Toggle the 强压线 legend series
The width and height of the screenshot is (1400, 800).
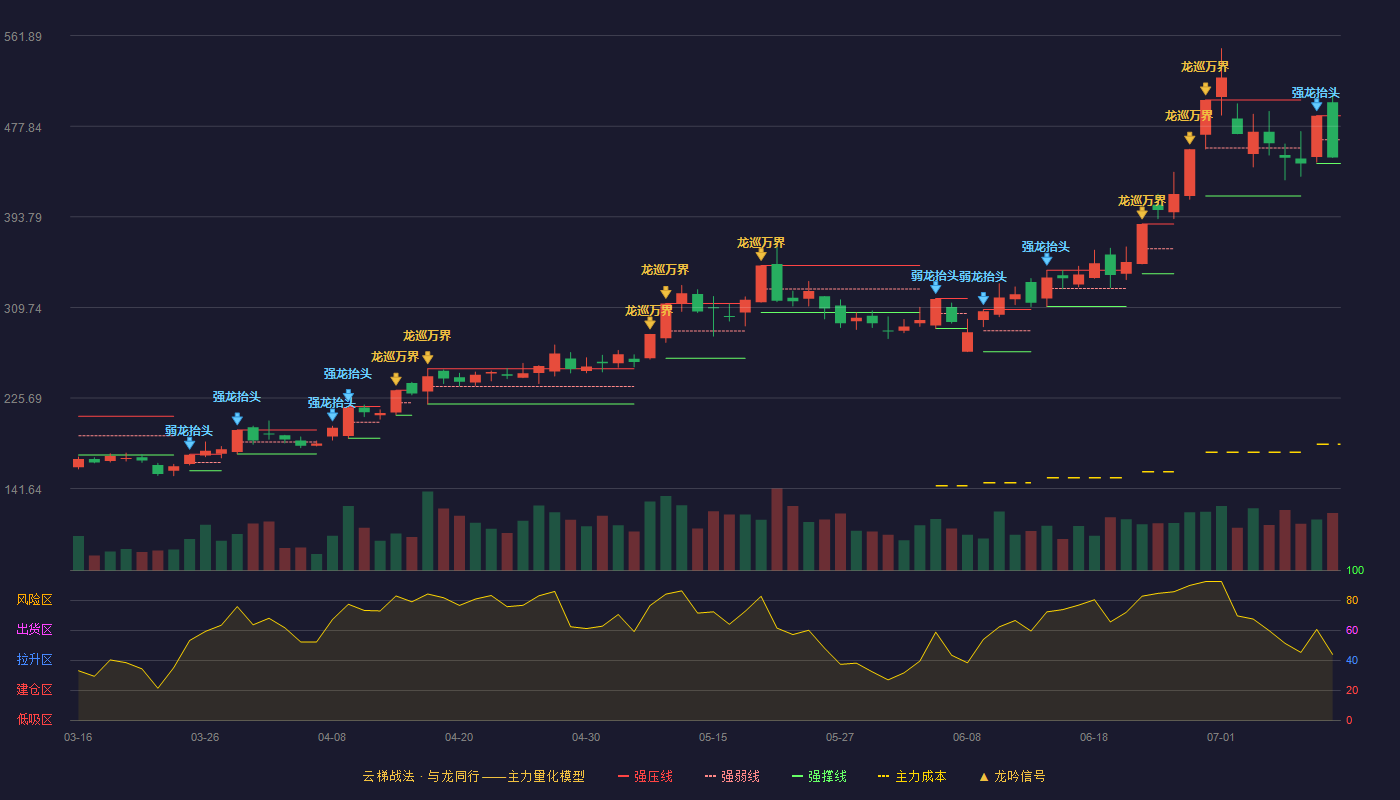tap(645, 776)
